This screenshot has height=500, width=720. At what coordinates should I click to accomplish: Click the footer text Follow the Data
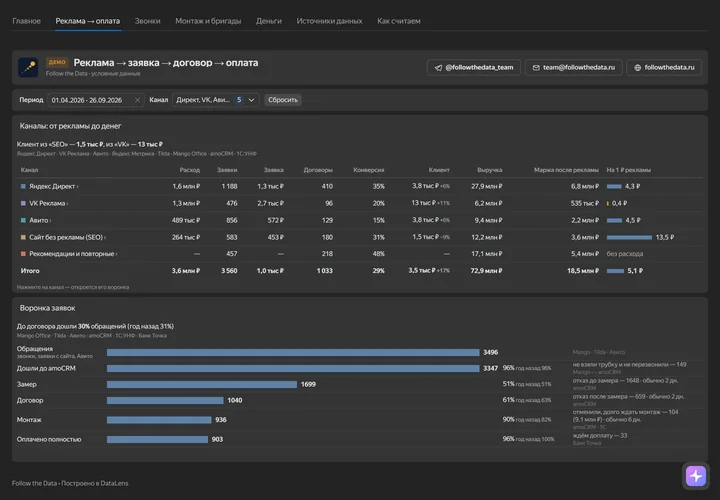click(x=34, y=483)
